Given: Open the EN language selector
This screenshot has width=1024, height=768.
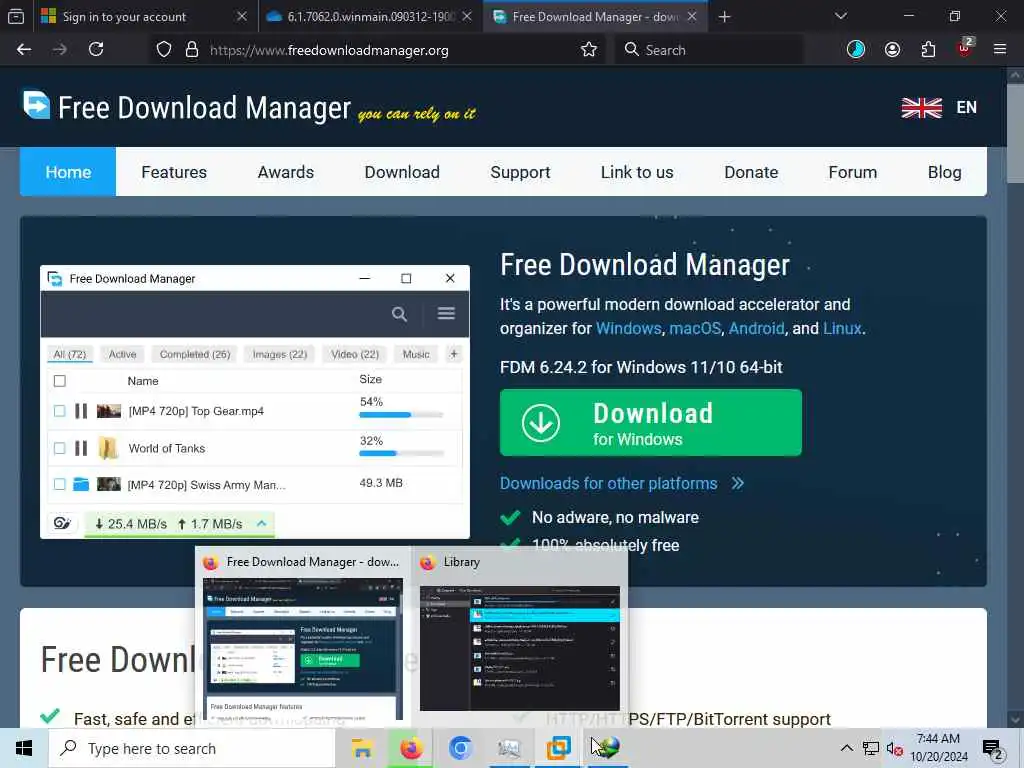Looking at the screenshot, I should click(x=967, y=108).
